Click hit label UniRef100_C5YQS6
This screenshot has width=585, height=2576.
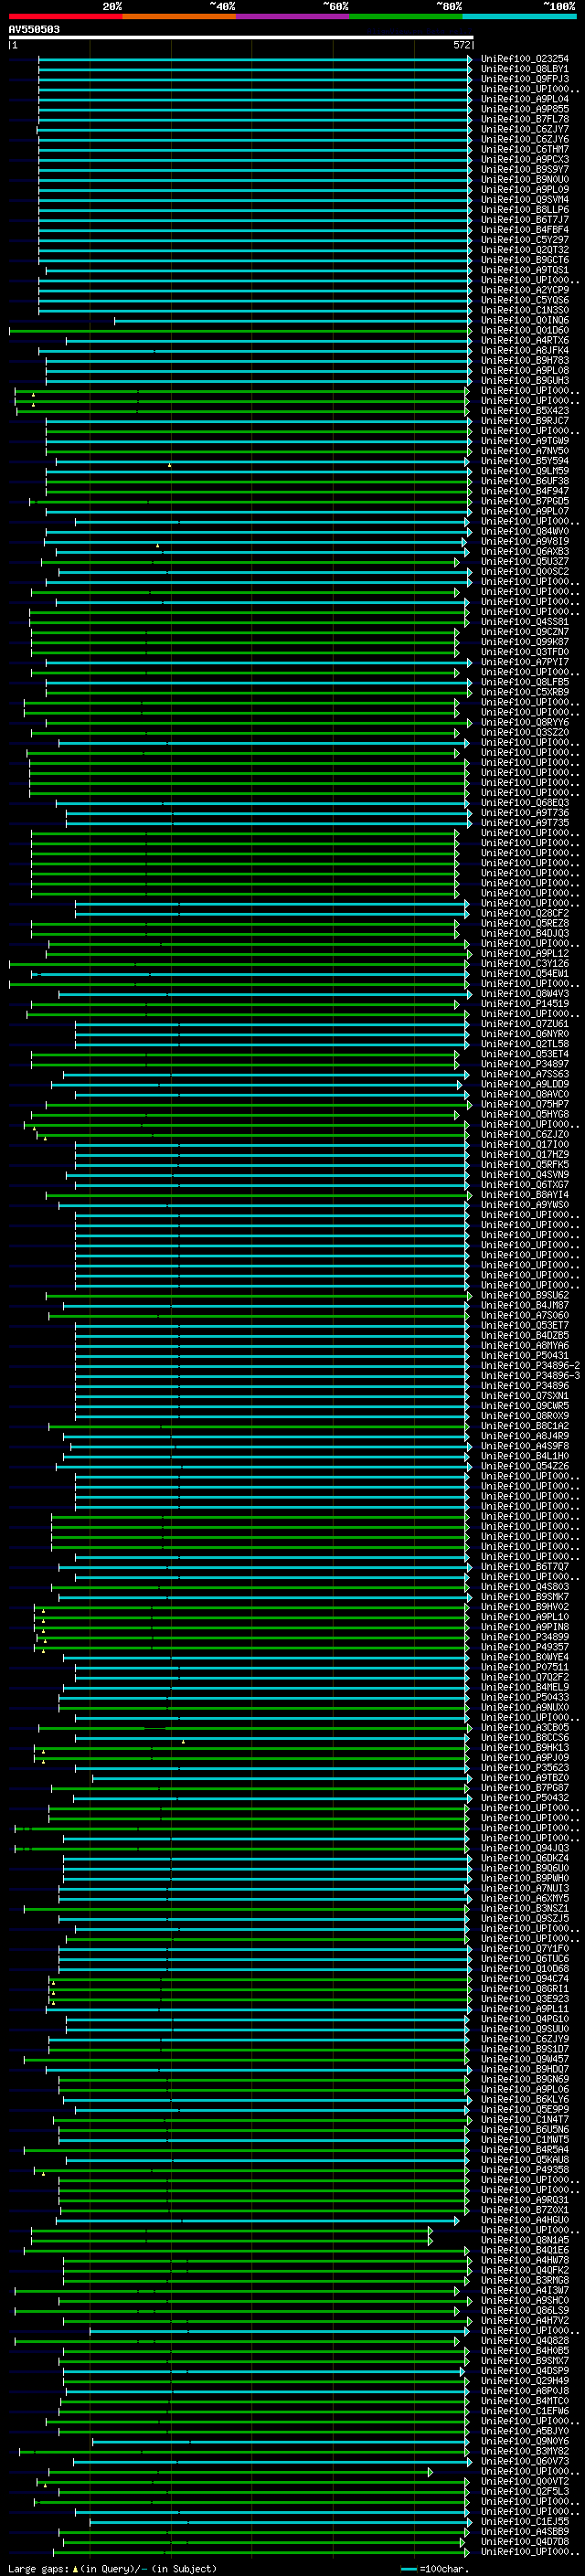pos(524,300)
